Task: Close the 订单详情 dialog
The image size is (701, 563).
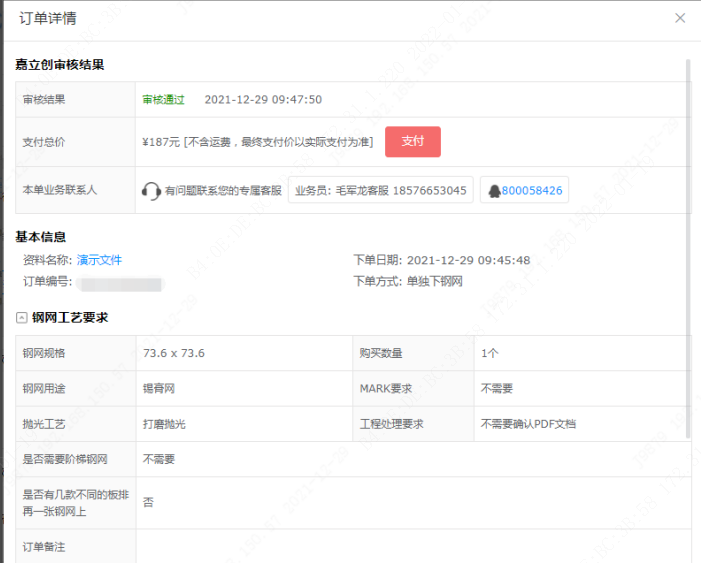Action: point(680,18)
